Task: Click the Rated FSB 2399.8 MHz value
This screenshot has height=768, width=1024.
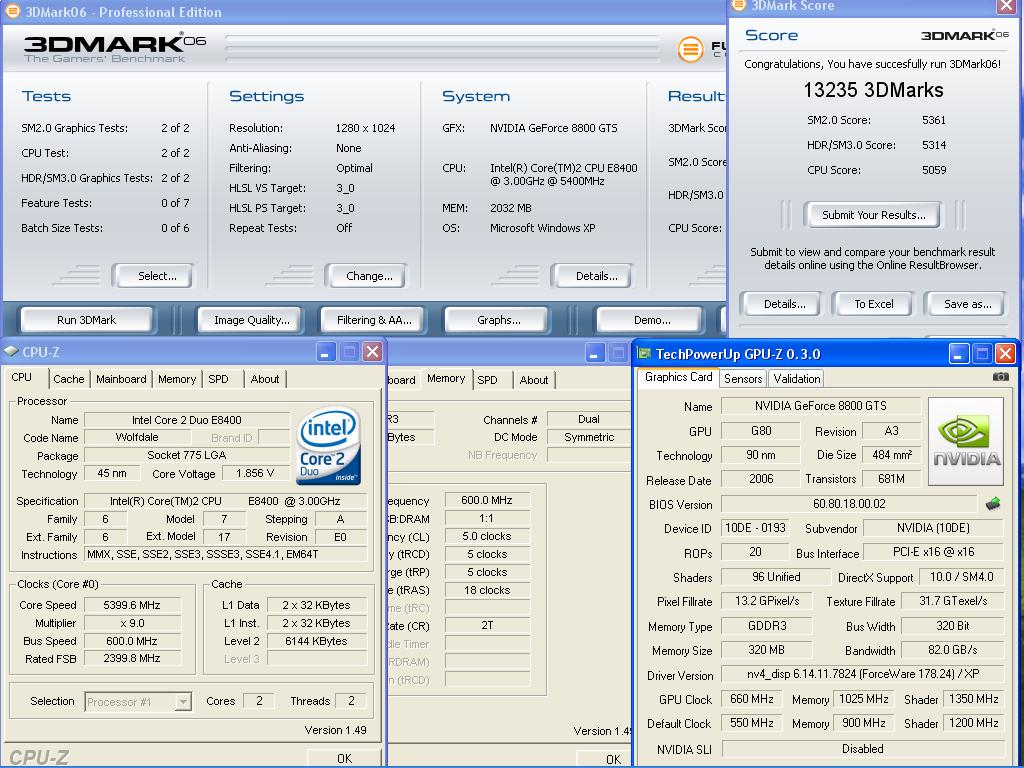Action: pyautogui.click(x=132, y=658)
